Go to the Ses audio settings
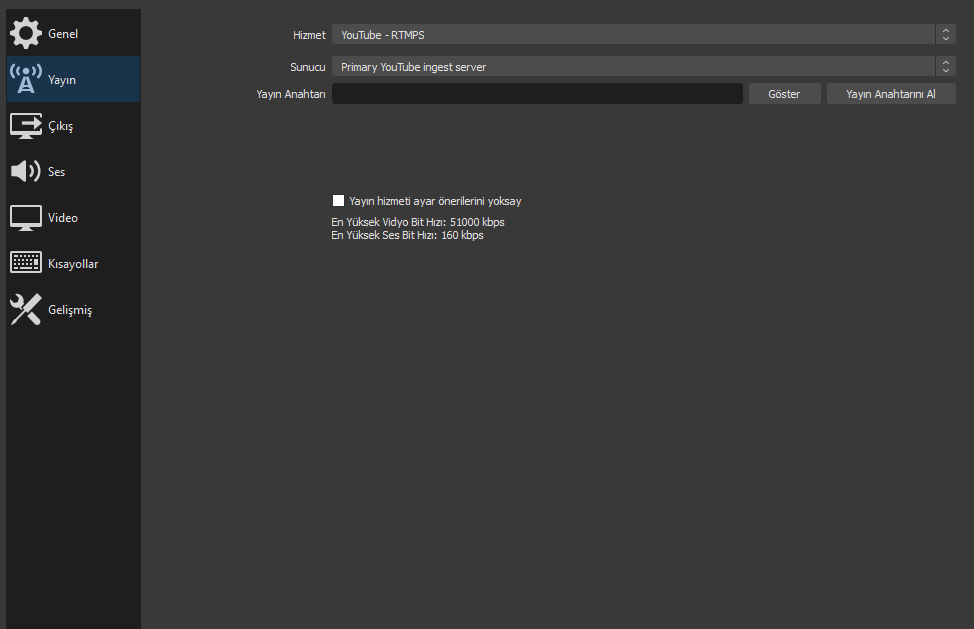The image size is (974, 629). pyautogui.click(x=73, y=171)
